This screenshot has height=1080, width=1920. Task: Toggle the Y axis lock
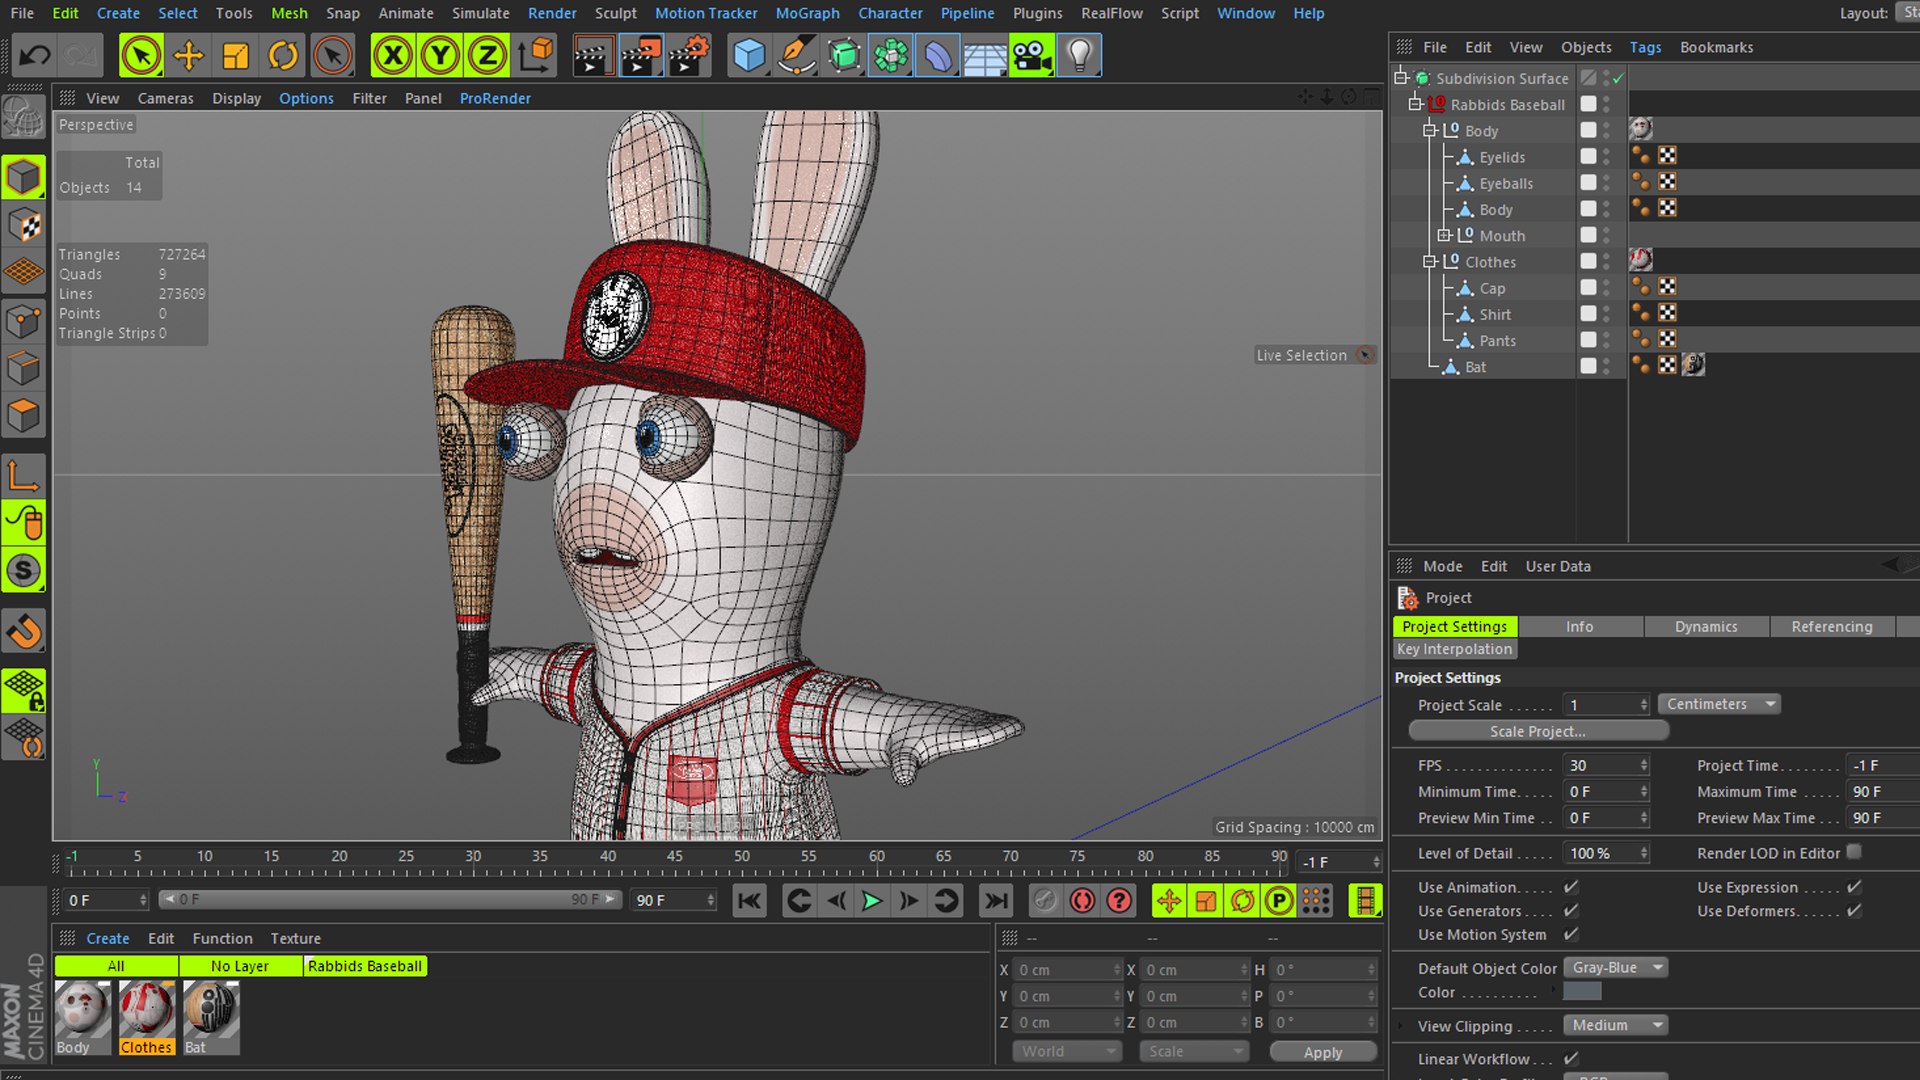(440, 55)
